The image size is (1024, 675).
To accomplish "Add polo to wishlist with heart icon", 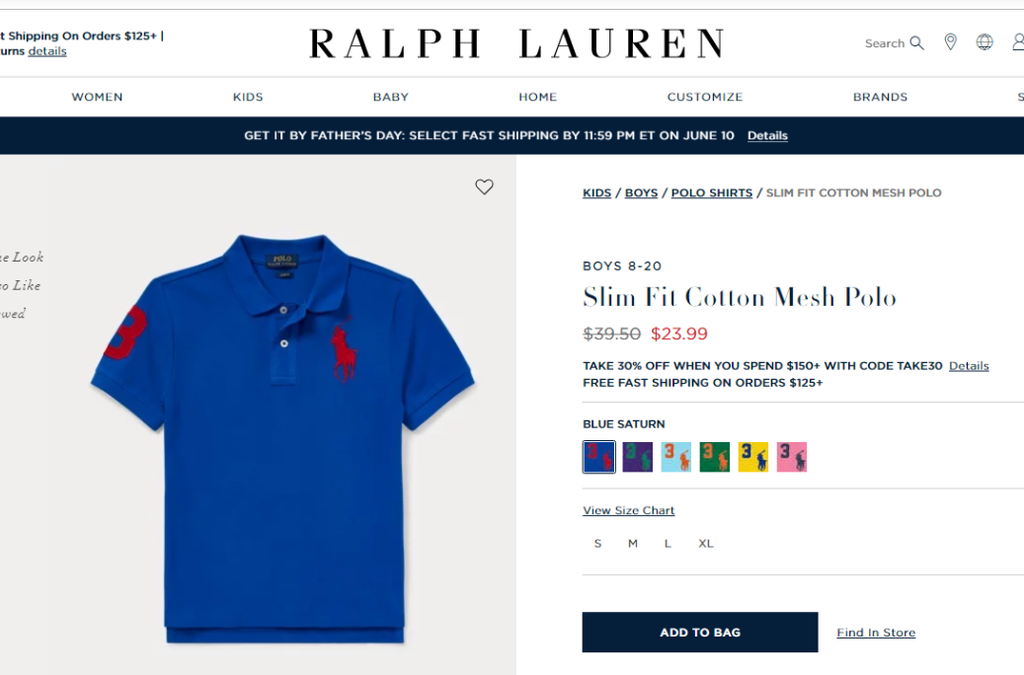I will [x=484, y=187].
